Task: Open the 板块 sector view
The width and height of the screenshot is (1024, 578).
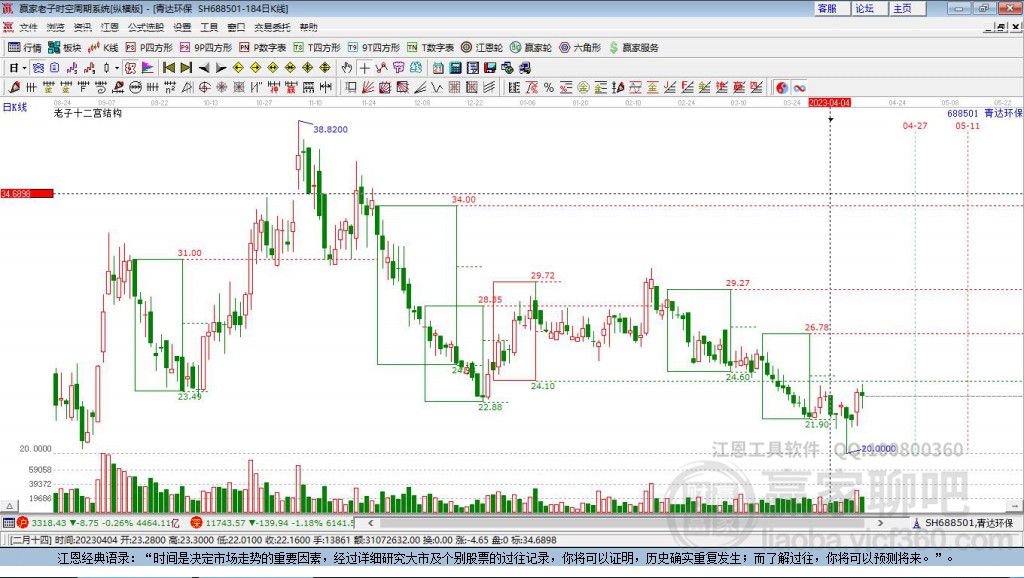Action: point(64,48)
